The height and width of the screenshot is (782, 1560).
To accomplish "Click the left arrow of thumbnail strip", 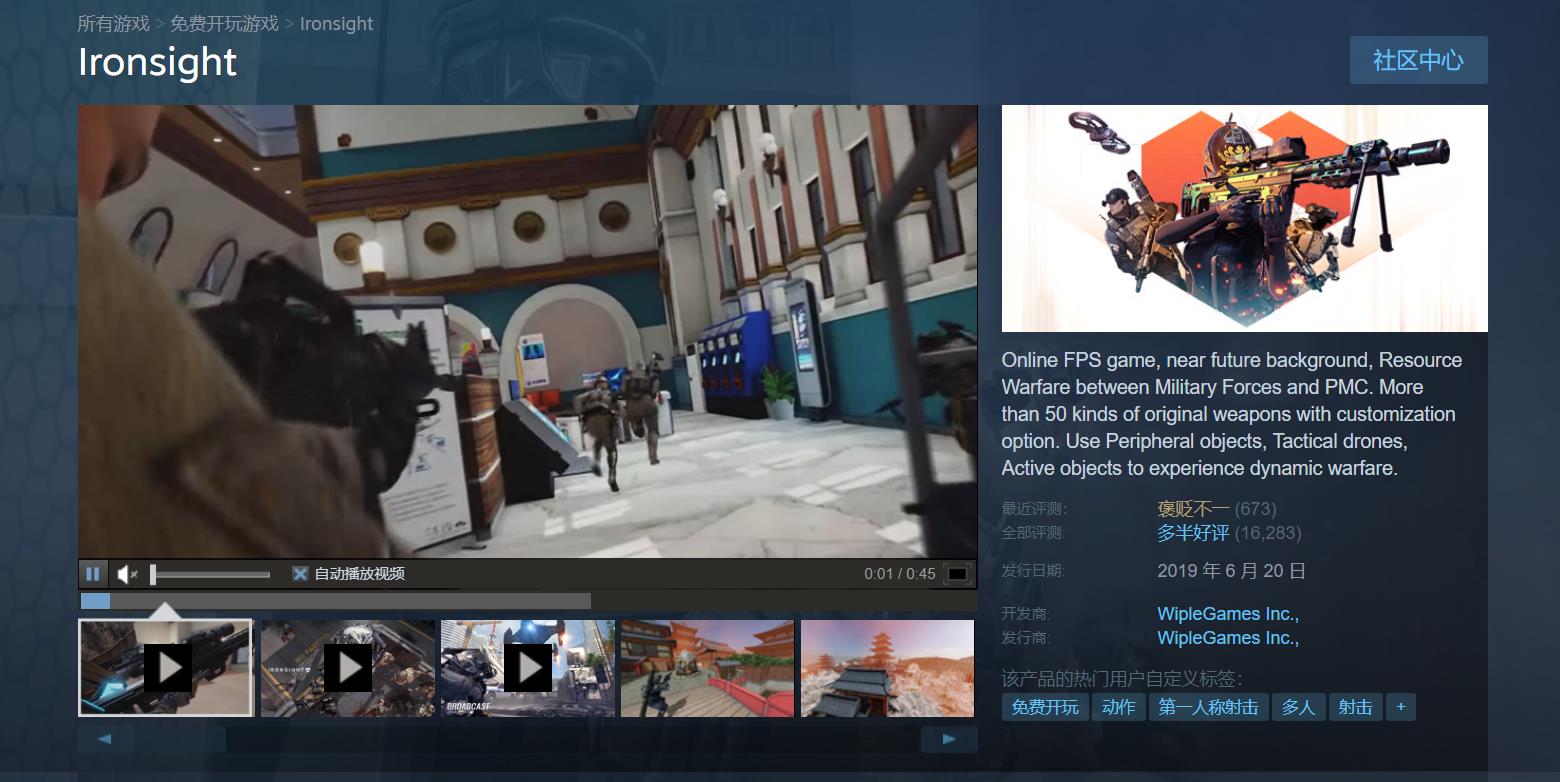I will click(x=106, y=739).
